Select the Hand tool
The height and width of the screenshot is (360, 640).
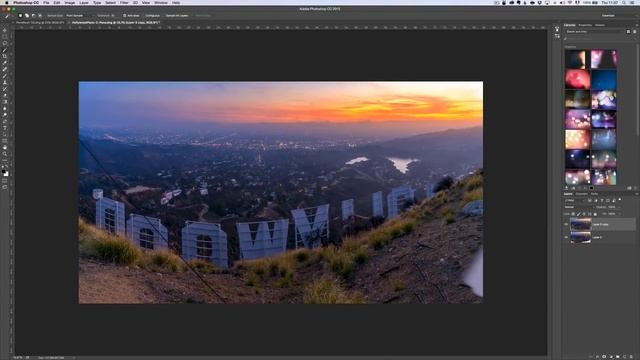pos(5,148)
